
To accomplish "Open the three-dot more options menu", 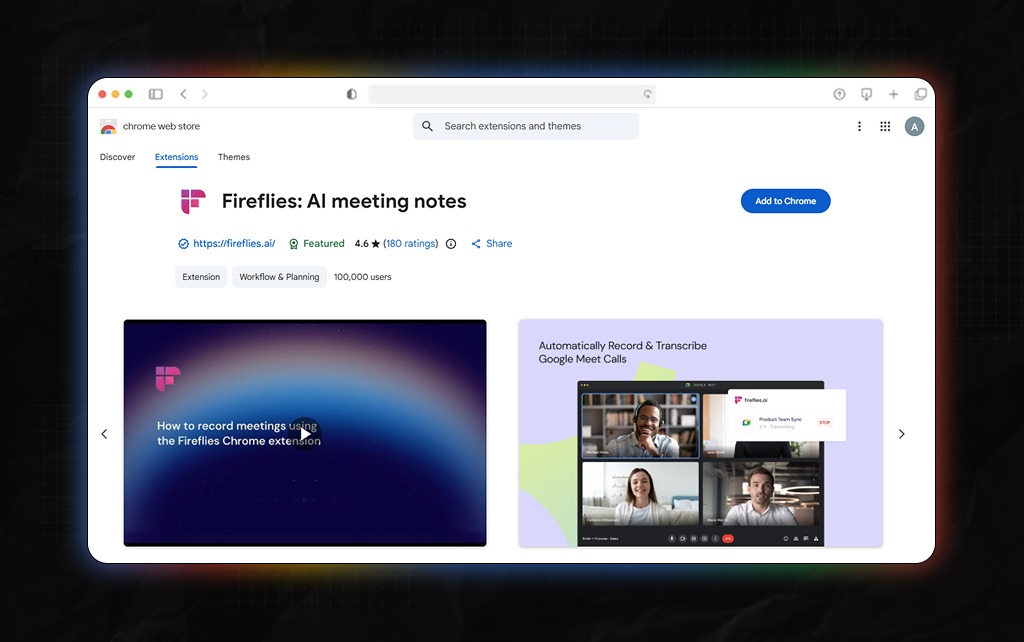I will pos(859,126).
